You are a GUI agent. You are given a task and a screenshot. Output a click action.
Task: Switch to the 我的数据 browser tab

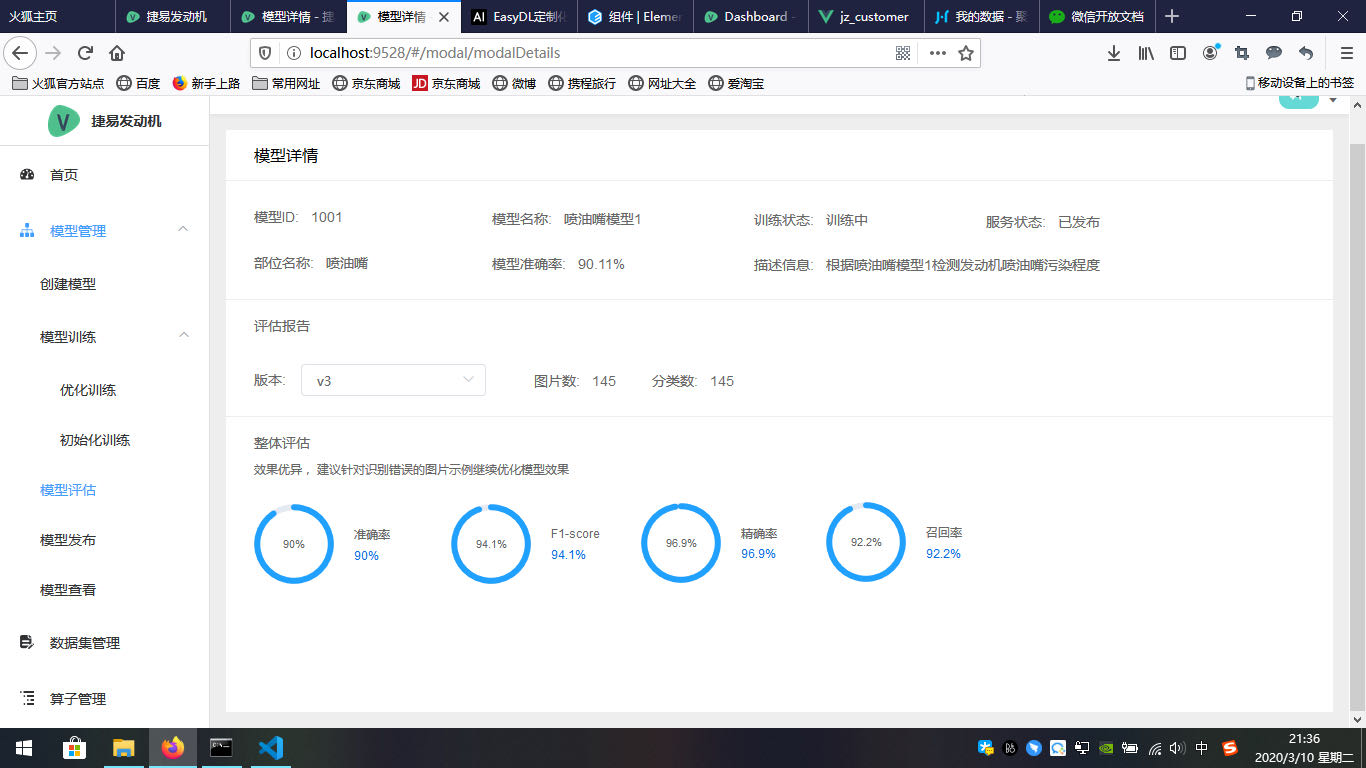pyautogui.click(x=982, y=17)
